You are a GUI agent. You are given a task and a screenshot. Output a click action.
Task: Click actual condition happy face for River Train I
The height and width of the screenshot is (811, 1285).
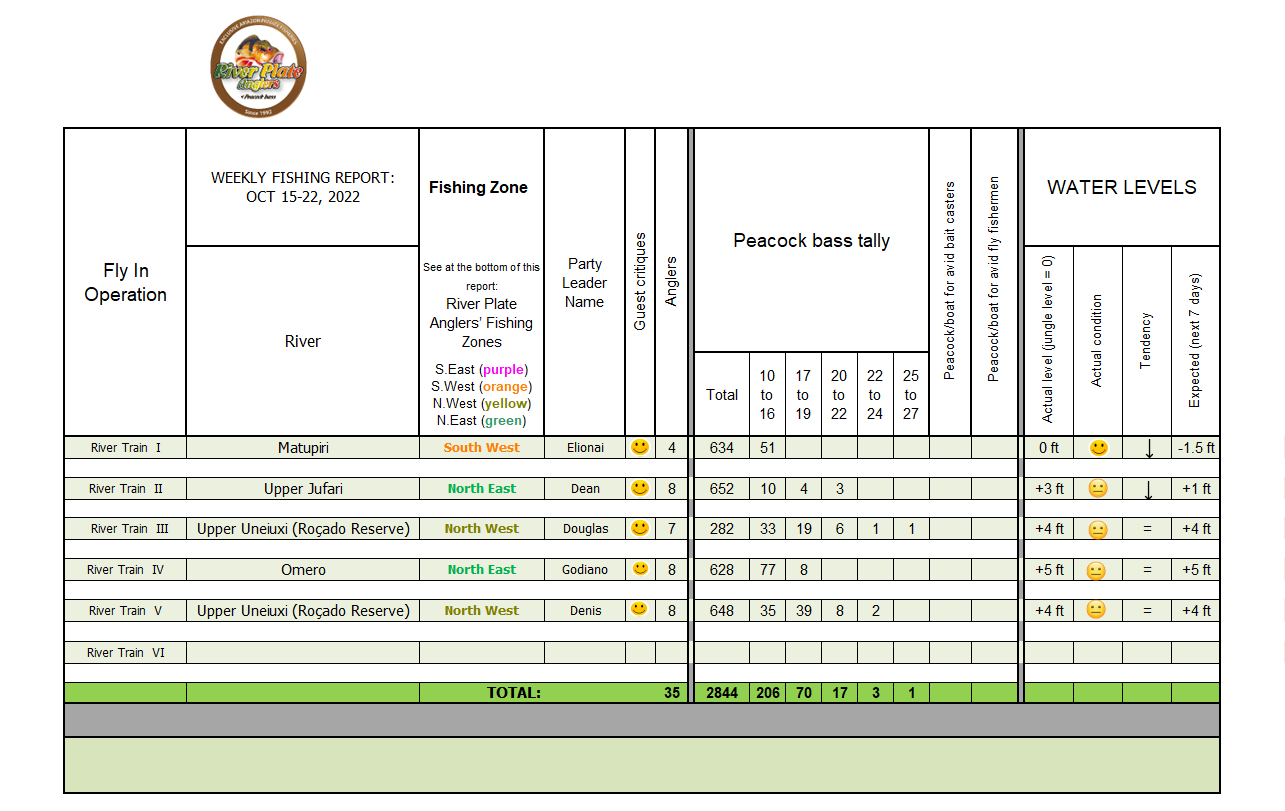pyautogui.click(x=1098, y=448)
